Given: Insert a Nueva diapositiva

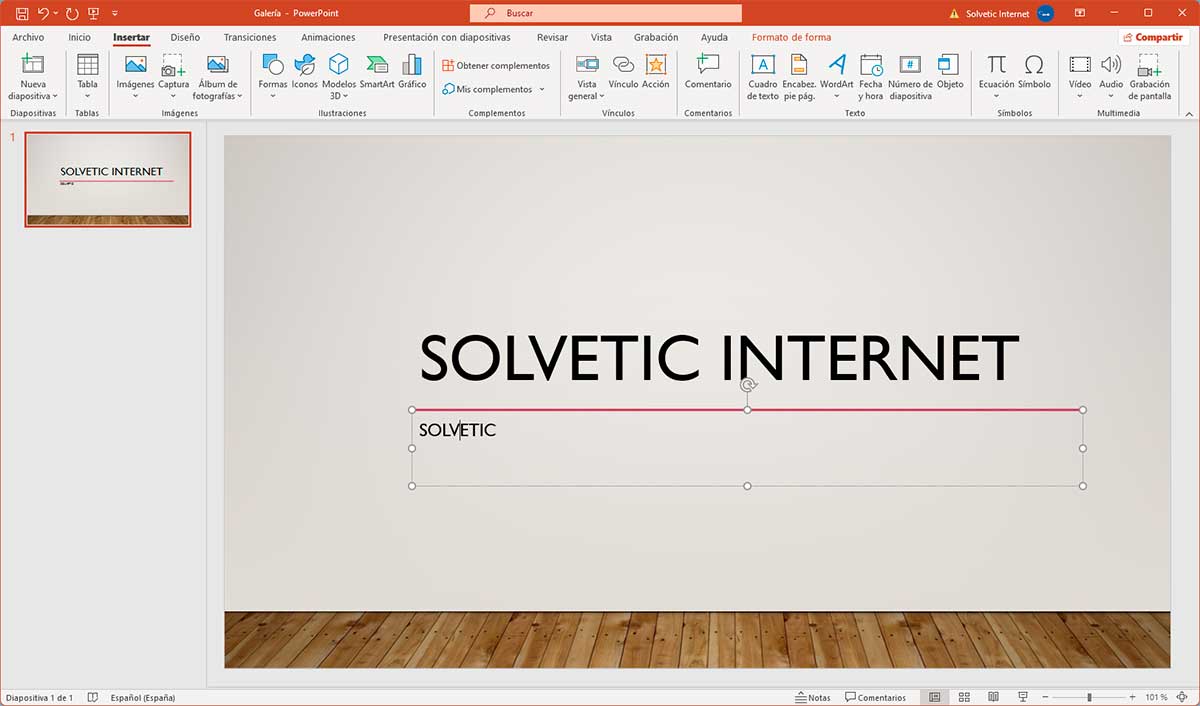Looking at the screenshot, I should 33,77.
